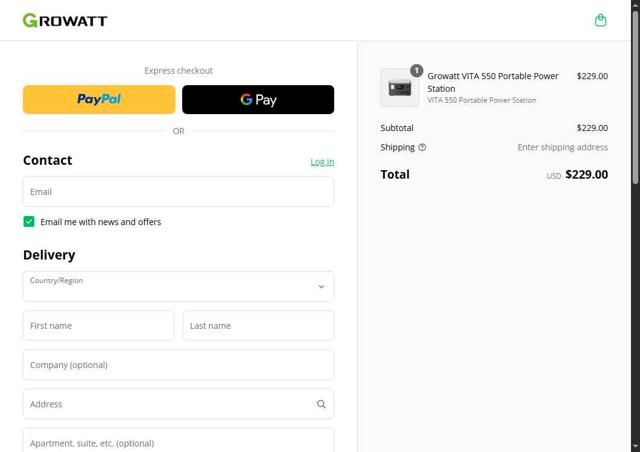
Task: Open the Country/Region dropdown
Action: tap(178, 286)
